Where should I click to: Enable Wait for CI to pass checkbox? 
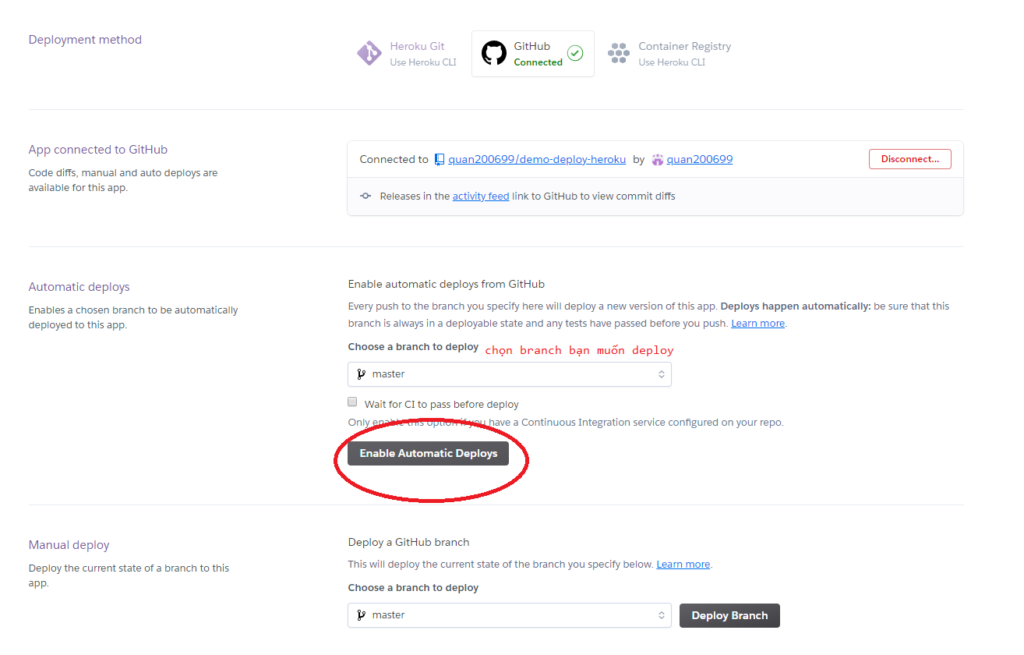352,402
